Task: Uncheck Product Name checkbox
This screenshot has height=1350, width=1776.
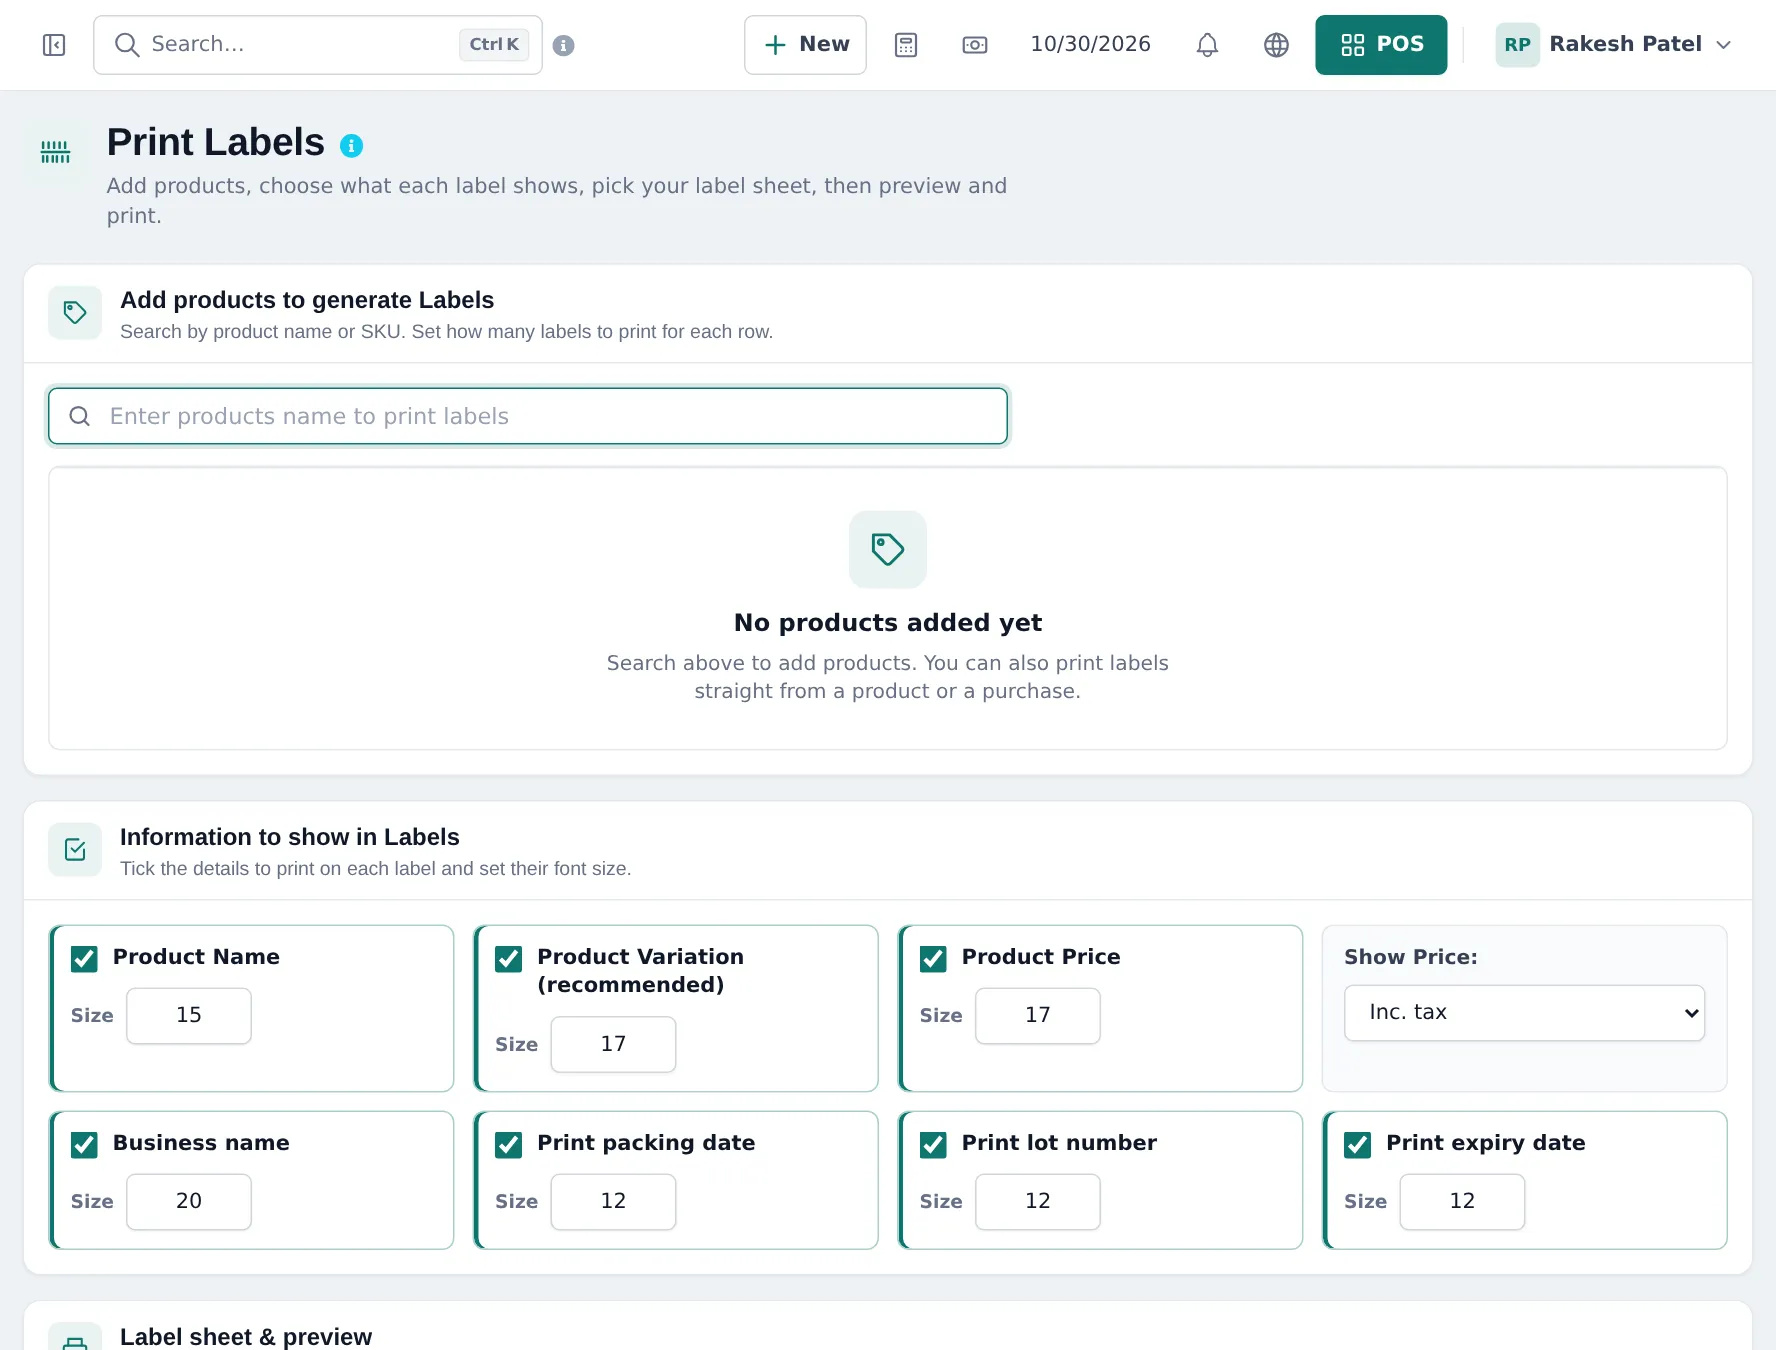Action: point(84,959)
